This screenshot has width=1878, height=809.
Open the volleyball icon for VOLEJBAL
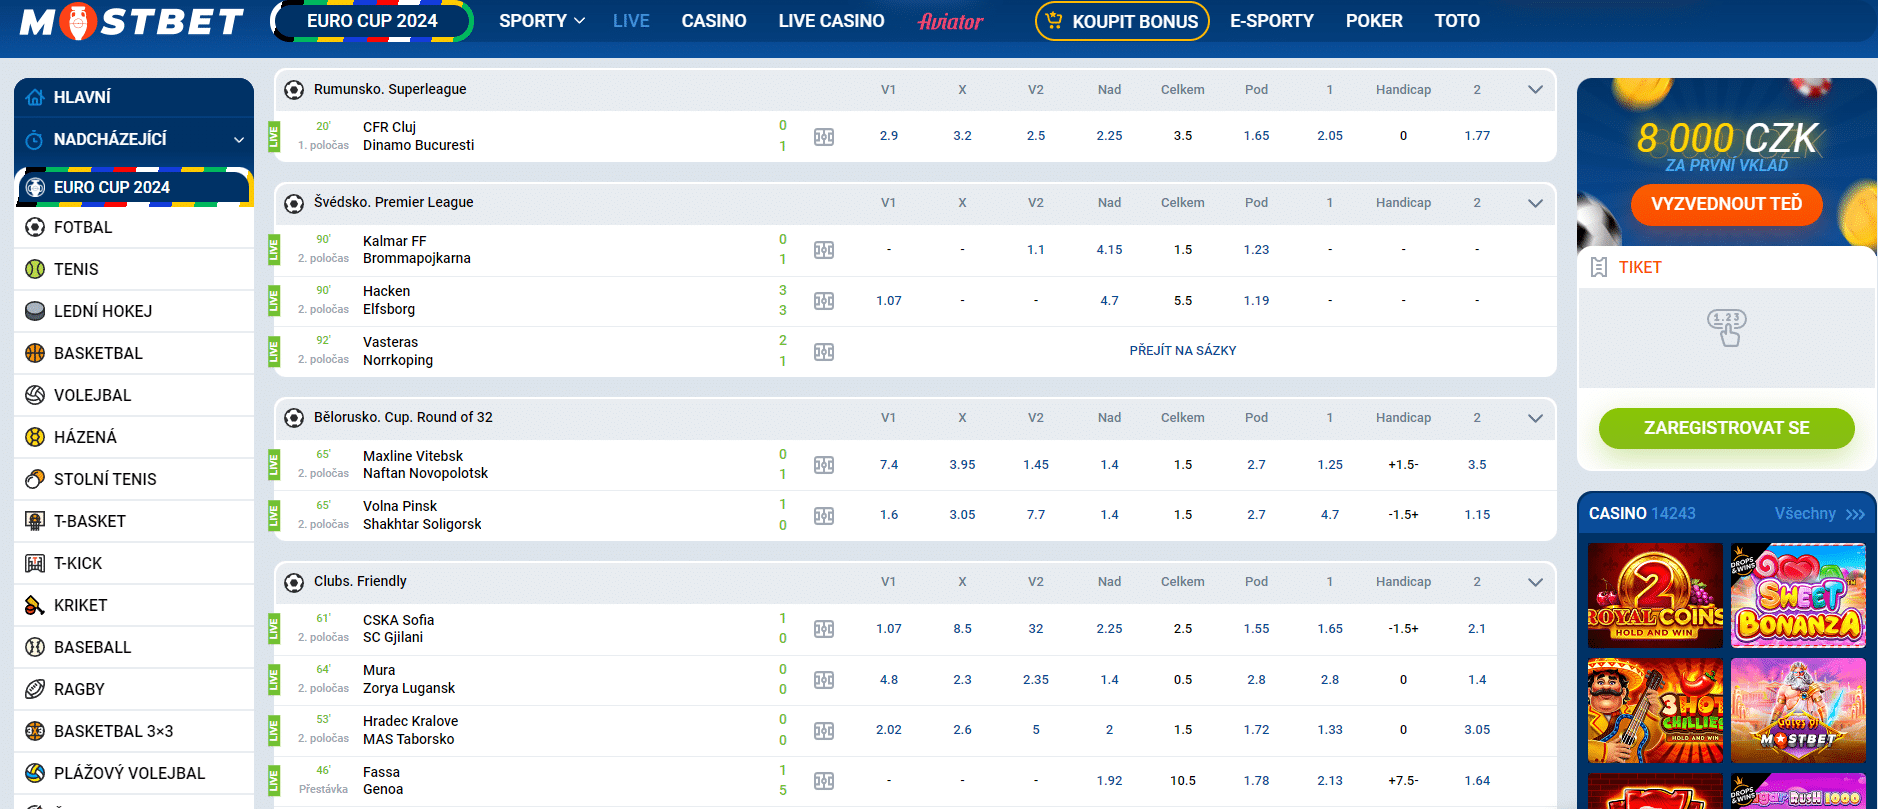click(35, 395)
